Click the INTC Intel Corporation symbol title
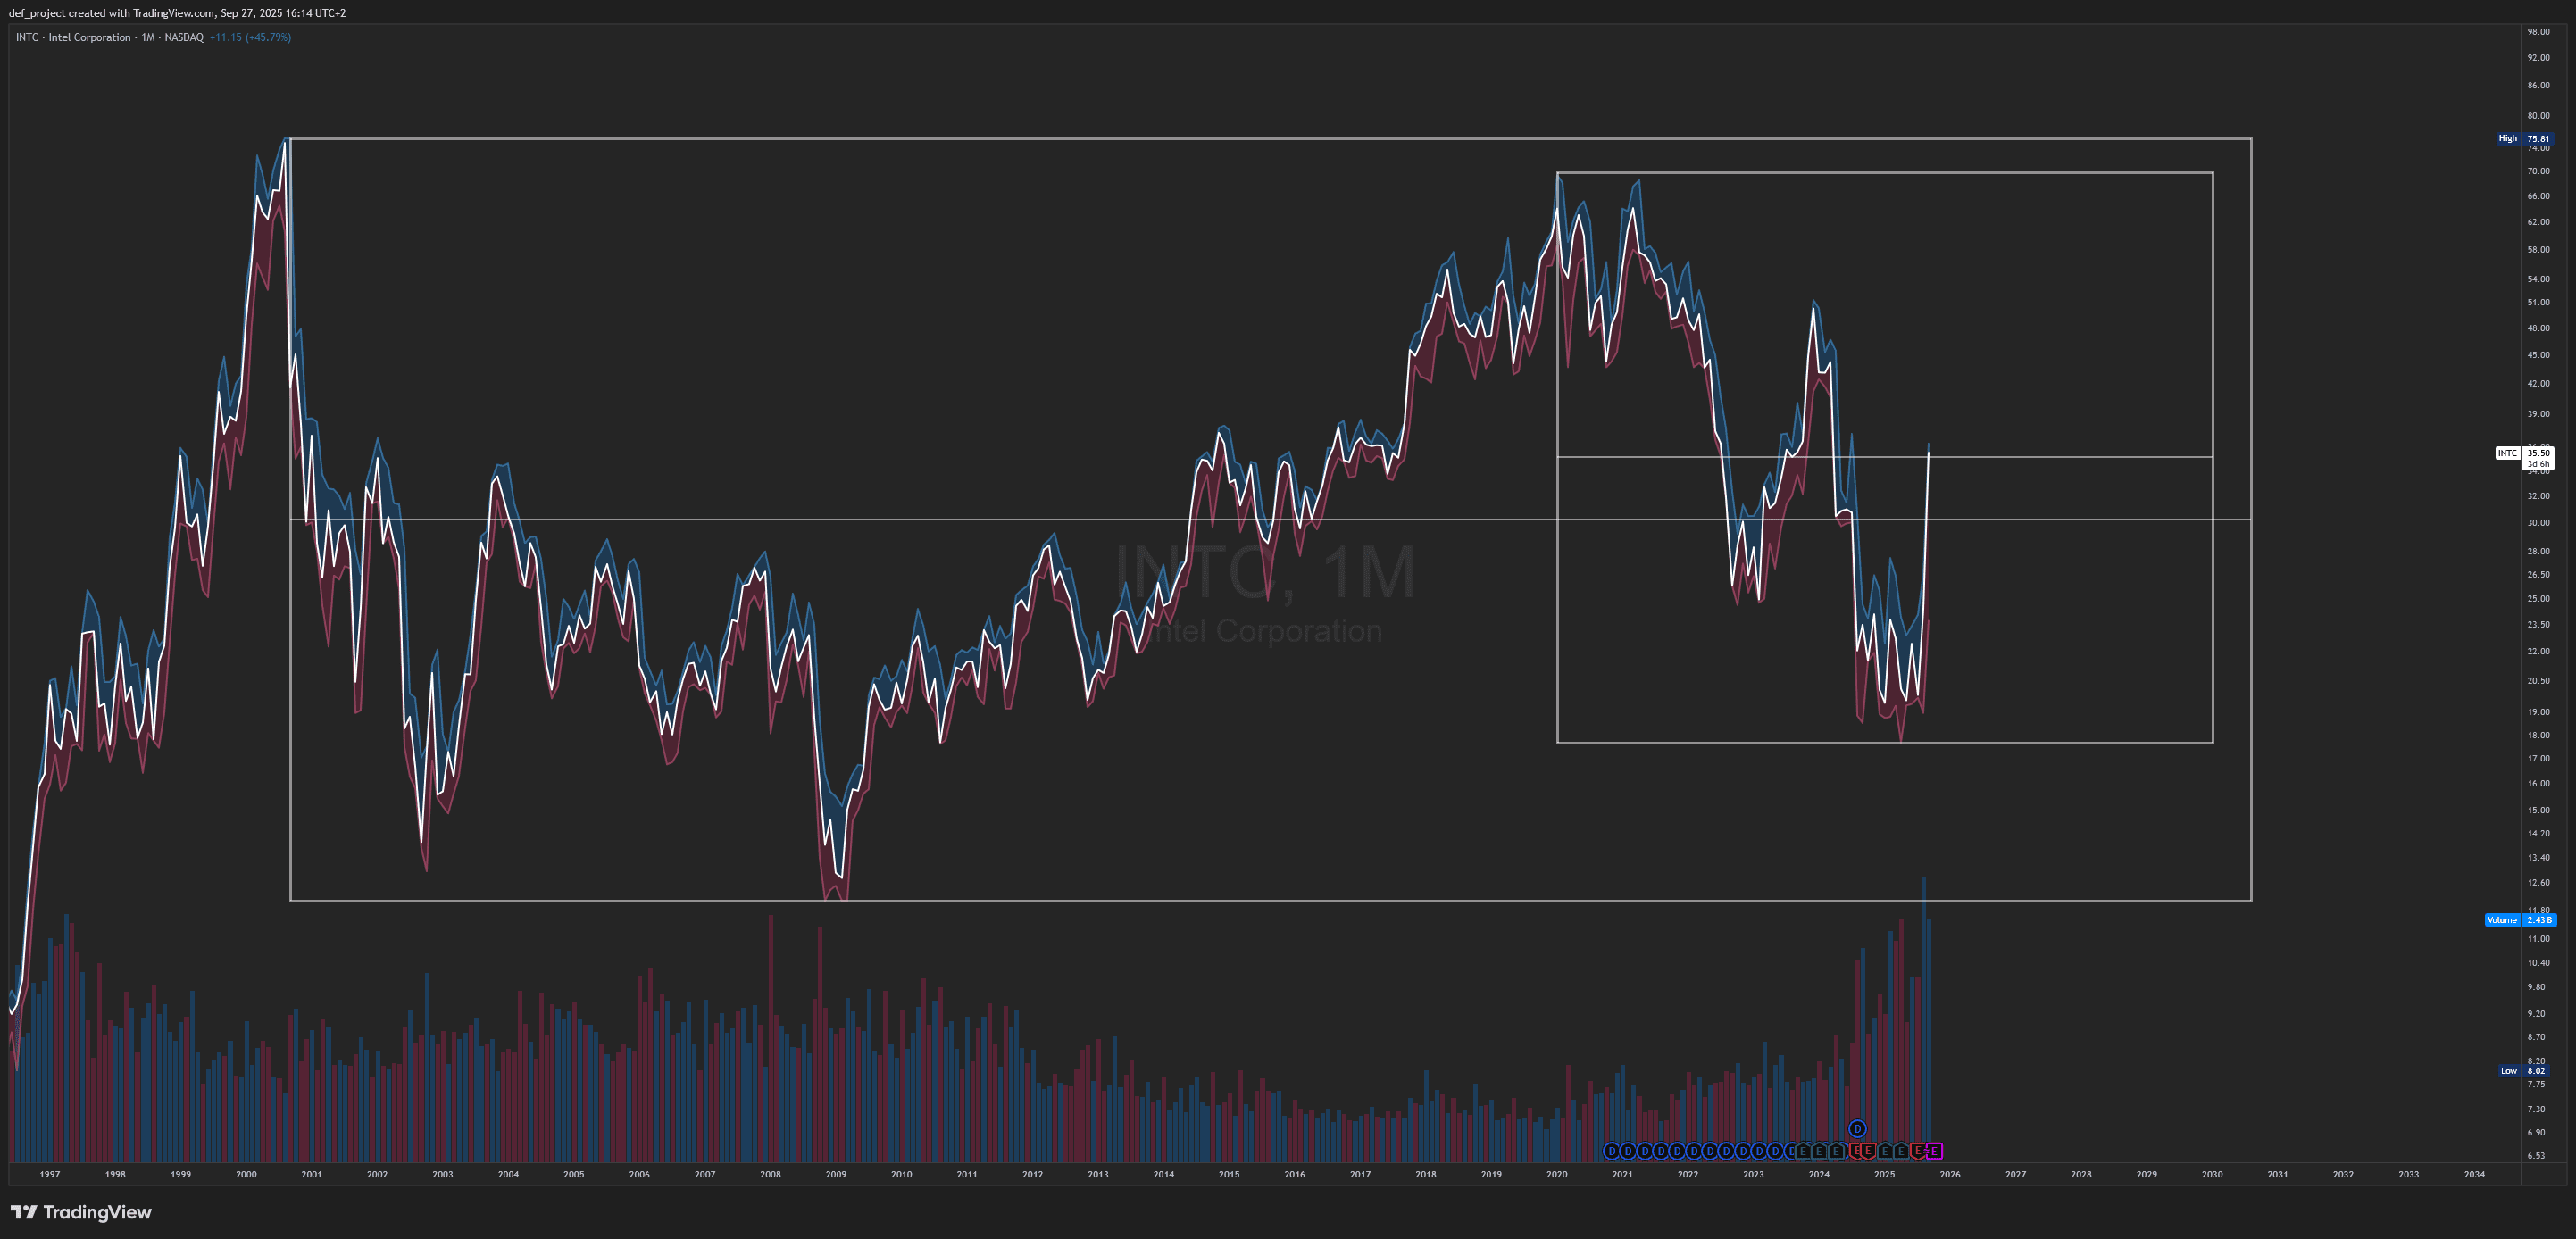 (73, 37)
